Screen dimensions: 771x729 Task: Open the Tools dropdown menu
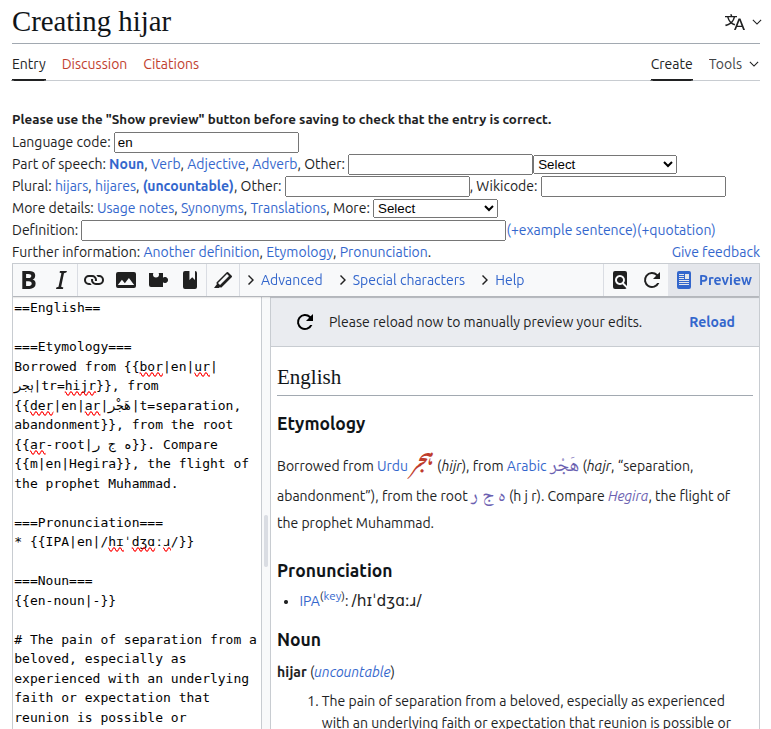734,64
